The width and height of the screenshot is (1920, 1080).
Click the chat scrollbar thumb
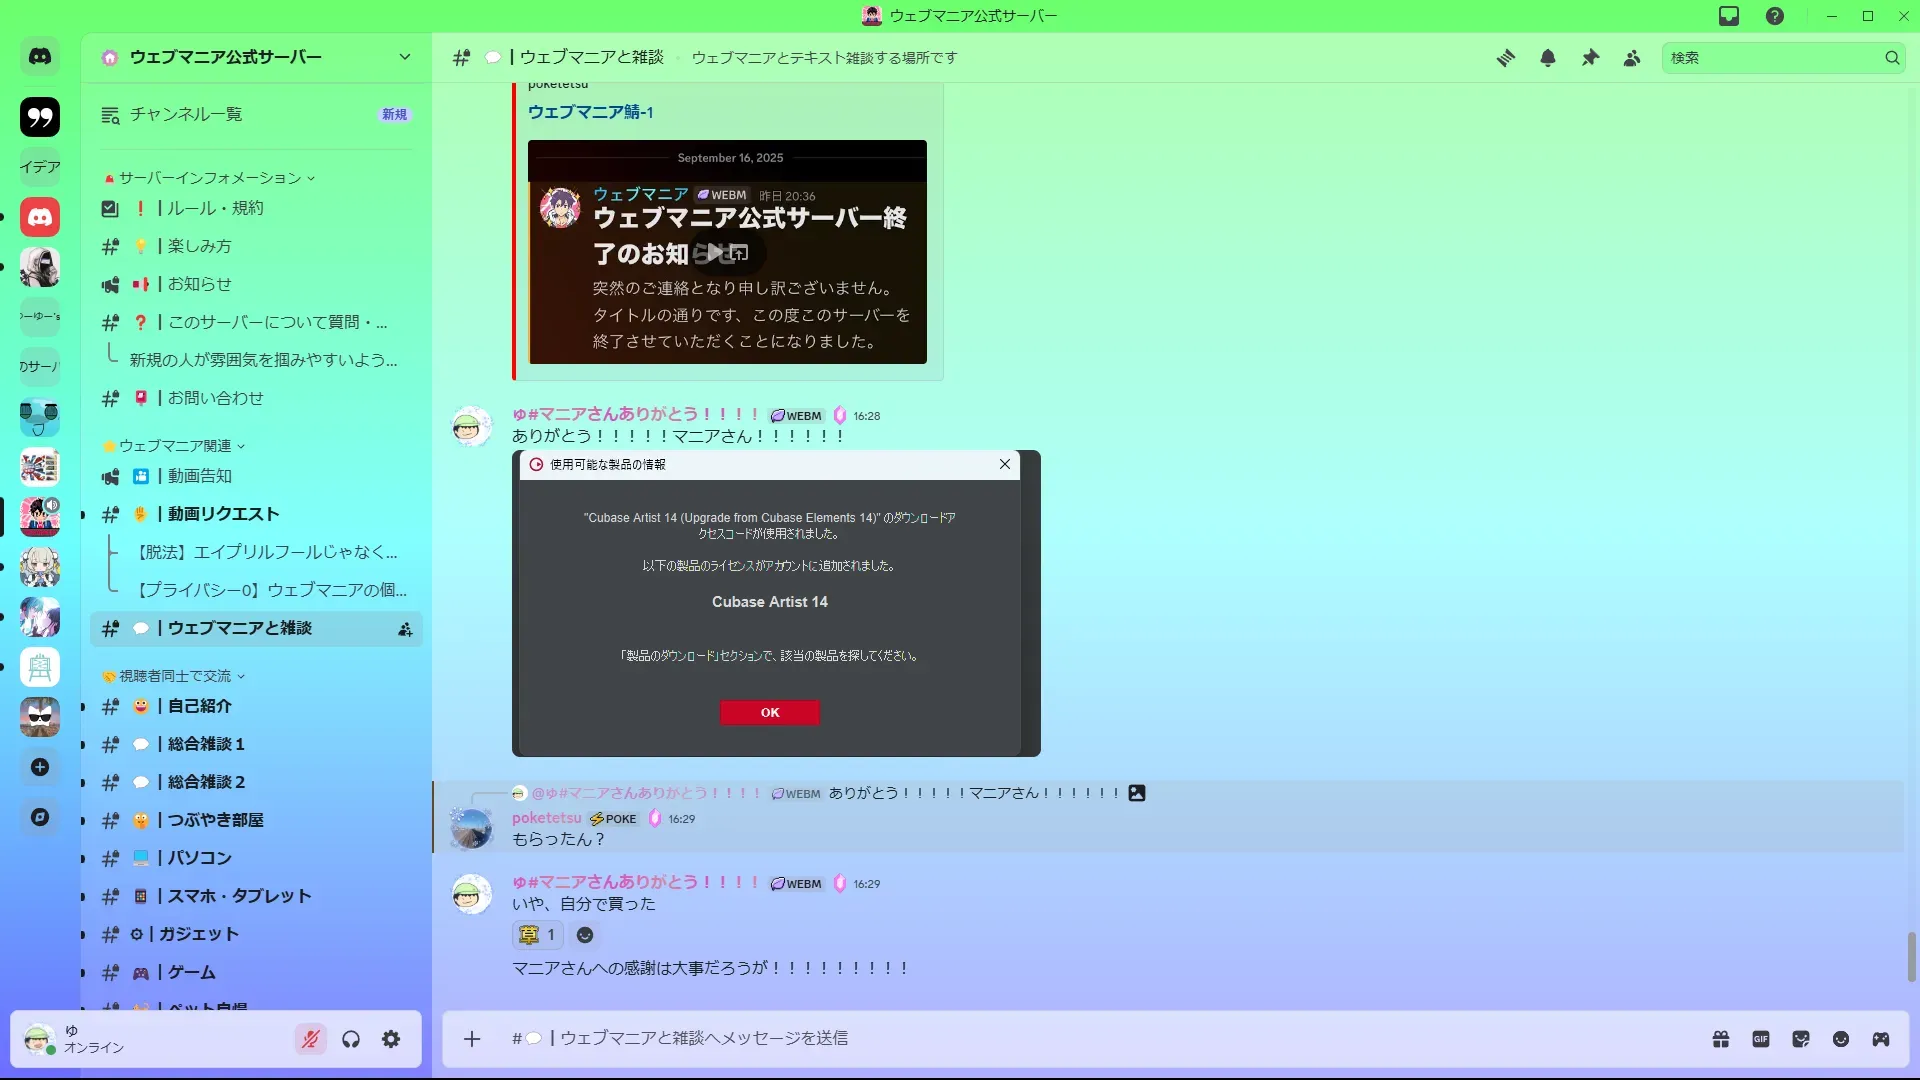point(1911,956)
